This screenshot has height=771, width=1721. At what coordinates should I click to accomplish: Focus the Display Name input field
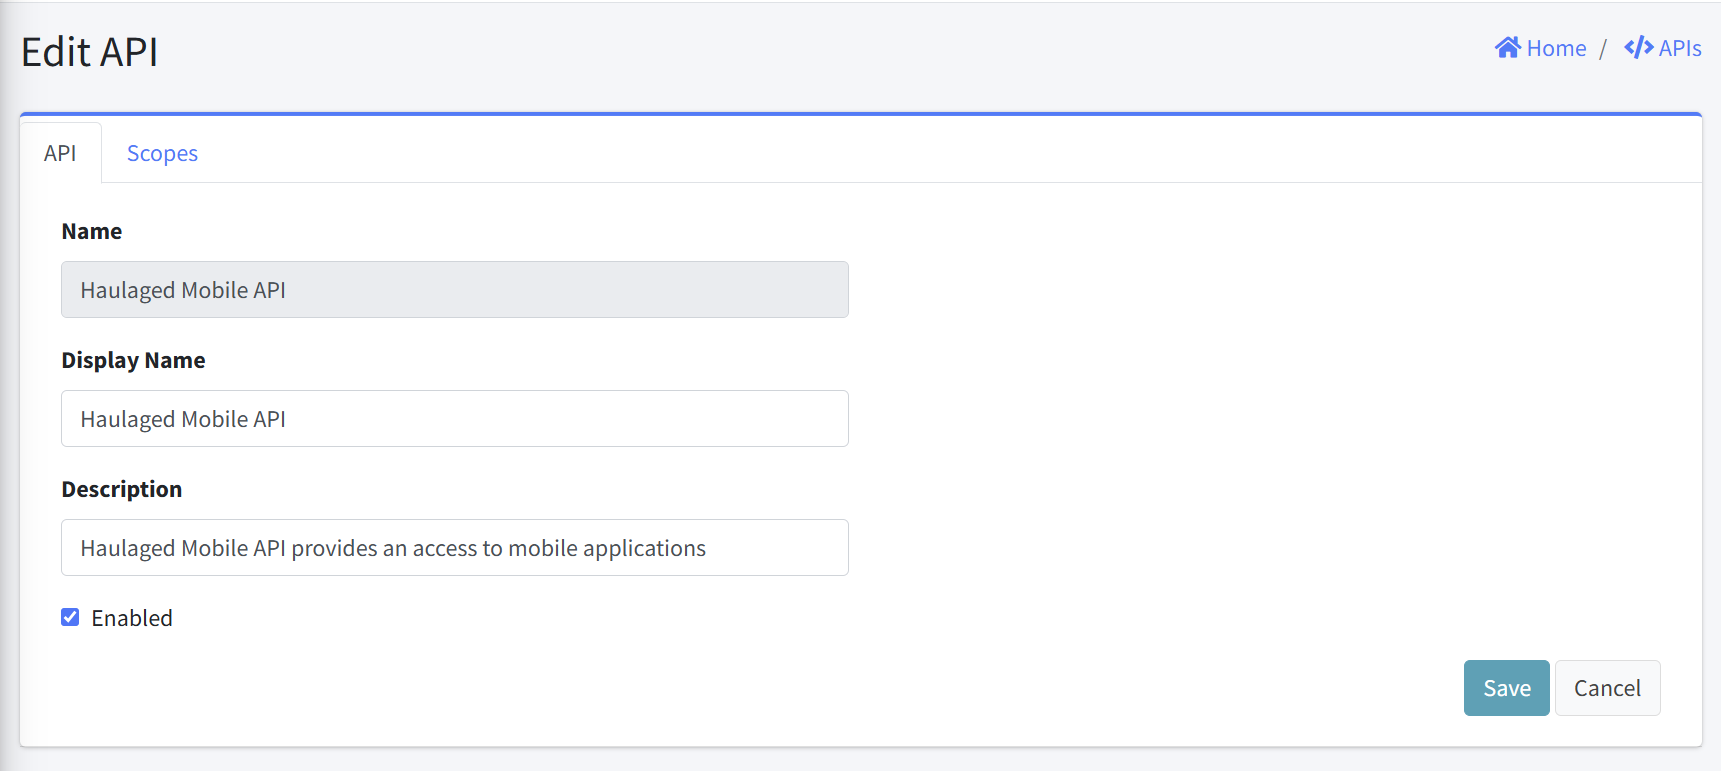tap(455, 419)
